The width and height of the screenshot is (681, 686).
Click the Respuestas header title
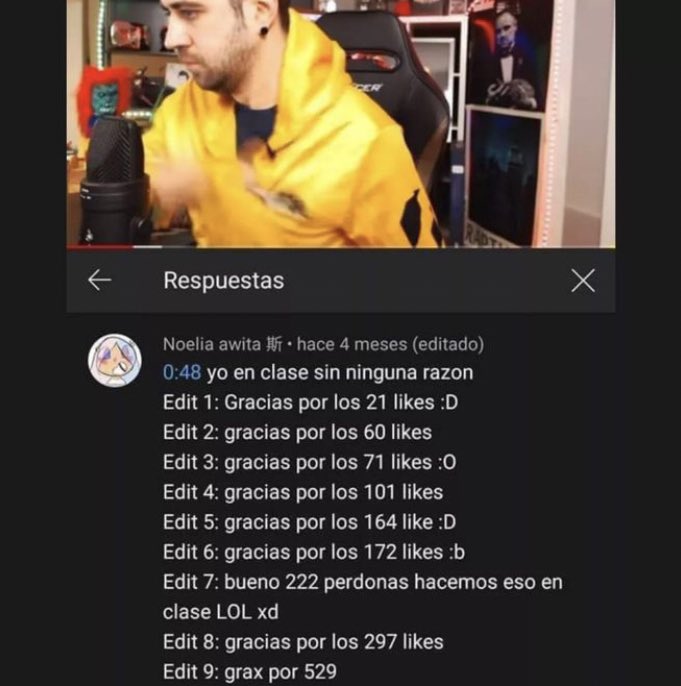point(224,280)
